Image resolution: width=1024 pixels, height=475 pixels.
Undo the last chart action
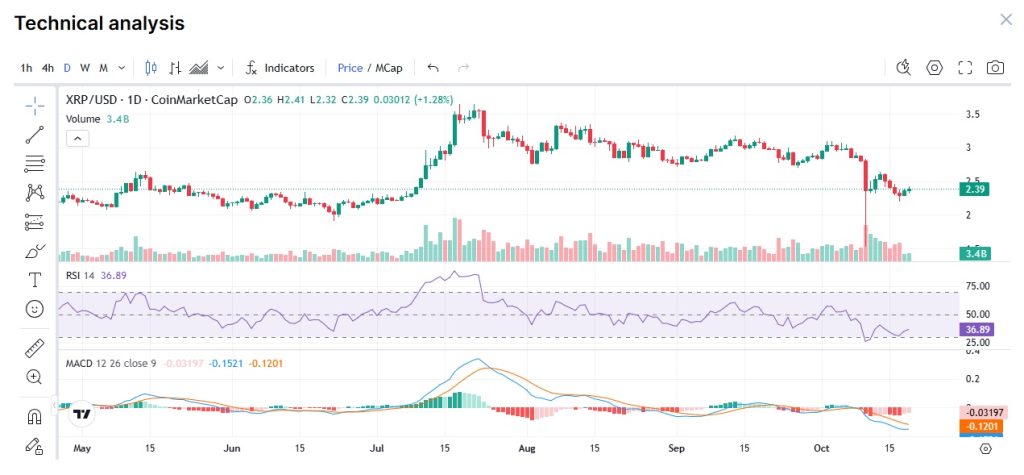click(433, 67)
